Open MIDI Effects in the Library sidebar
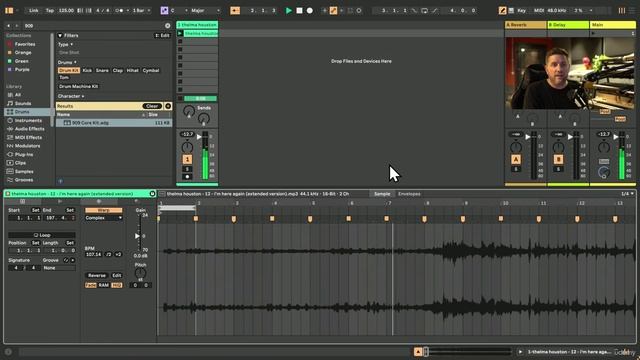Screen dimensions: 640x360 28,138
